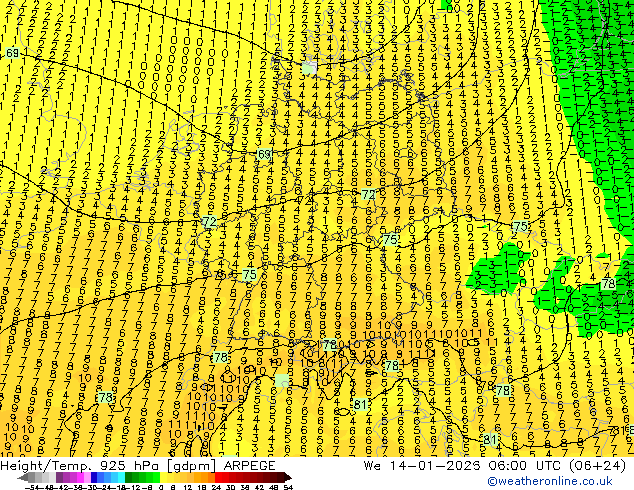Click the '78' contour label inside green area
This screenshot has height=490, width=634.
[608, 284]
